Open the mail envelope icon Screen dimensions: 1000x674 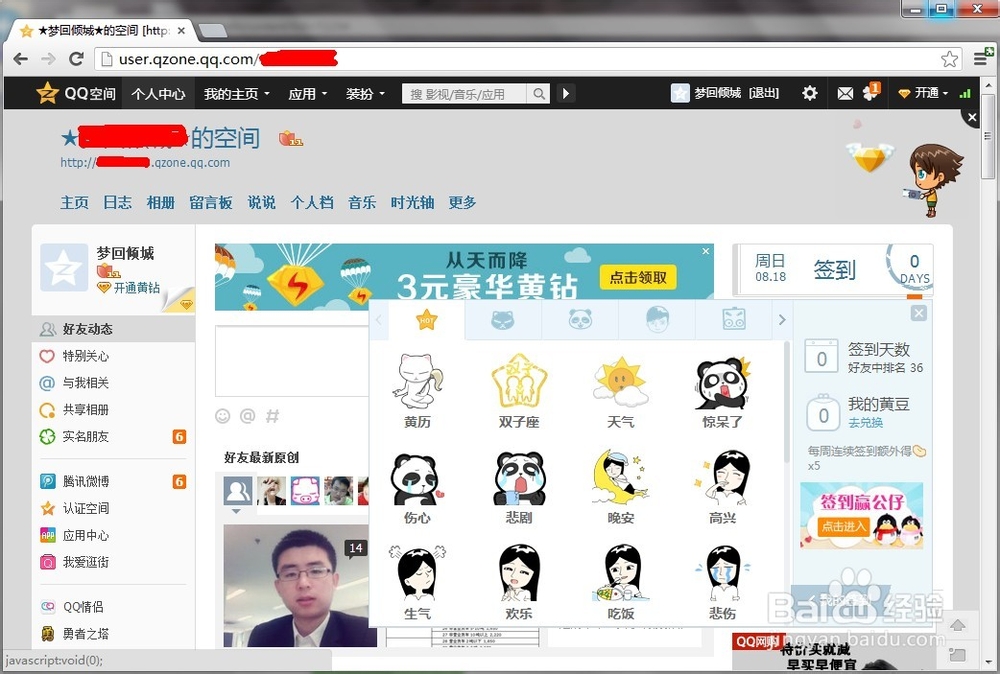click(x=845, y=94)
